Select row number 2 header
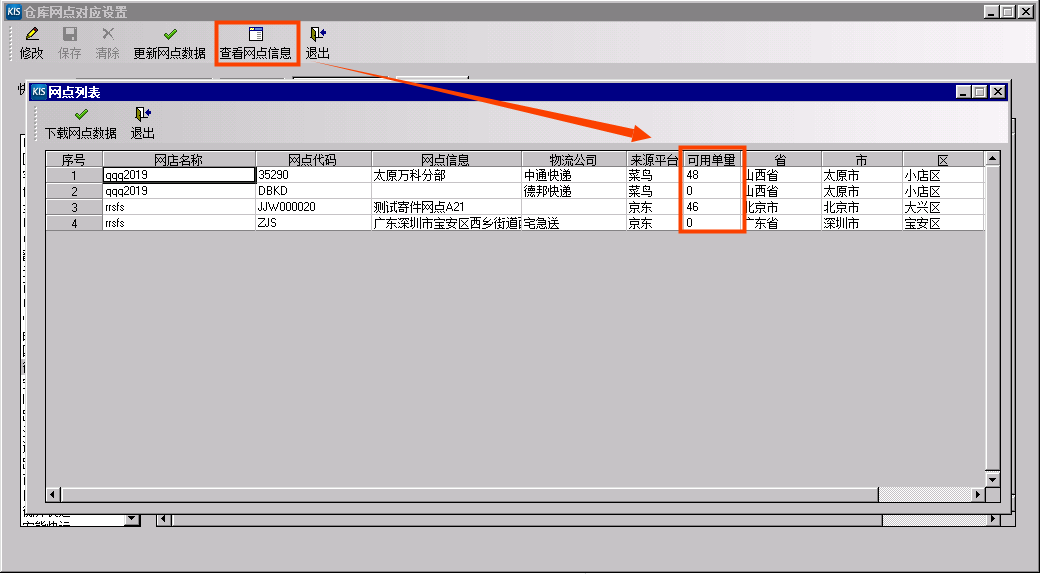 click(x=74, y=191)
